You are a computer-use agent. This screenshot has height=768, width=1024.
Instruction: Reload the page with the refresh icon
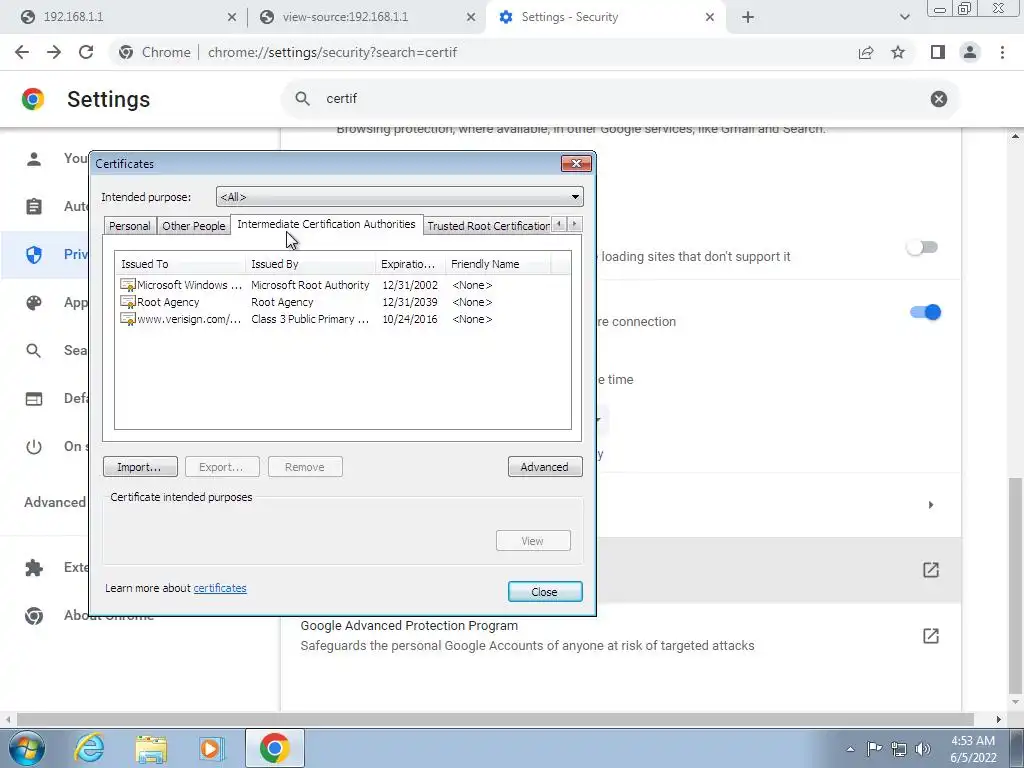point(86,52)
